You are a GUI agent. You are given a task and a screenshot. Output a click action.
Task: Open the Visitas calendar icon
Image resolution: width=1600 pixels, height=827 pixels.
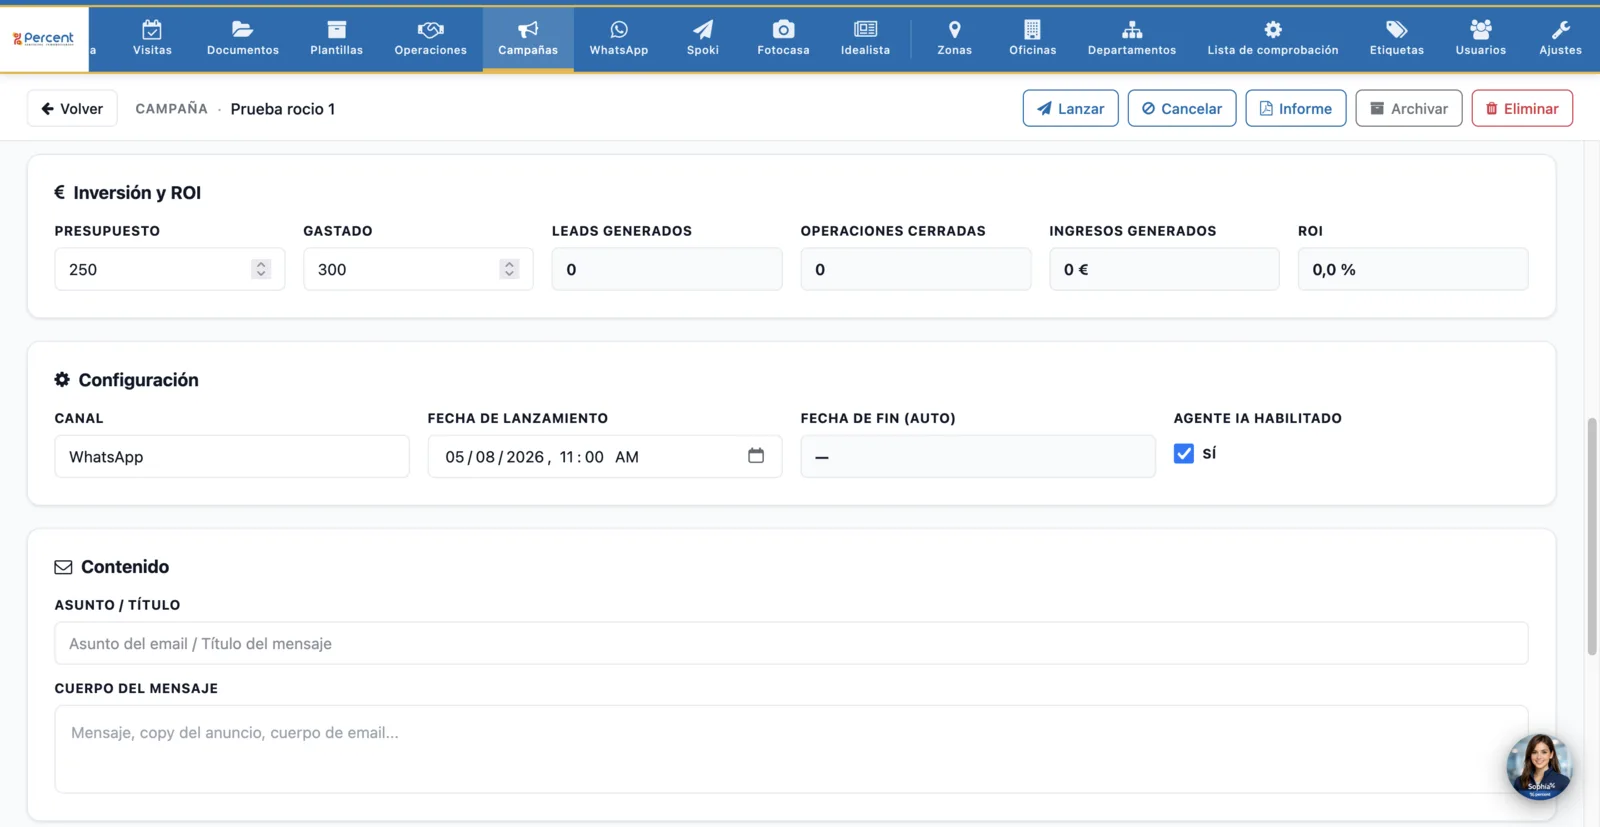[152, 30]
